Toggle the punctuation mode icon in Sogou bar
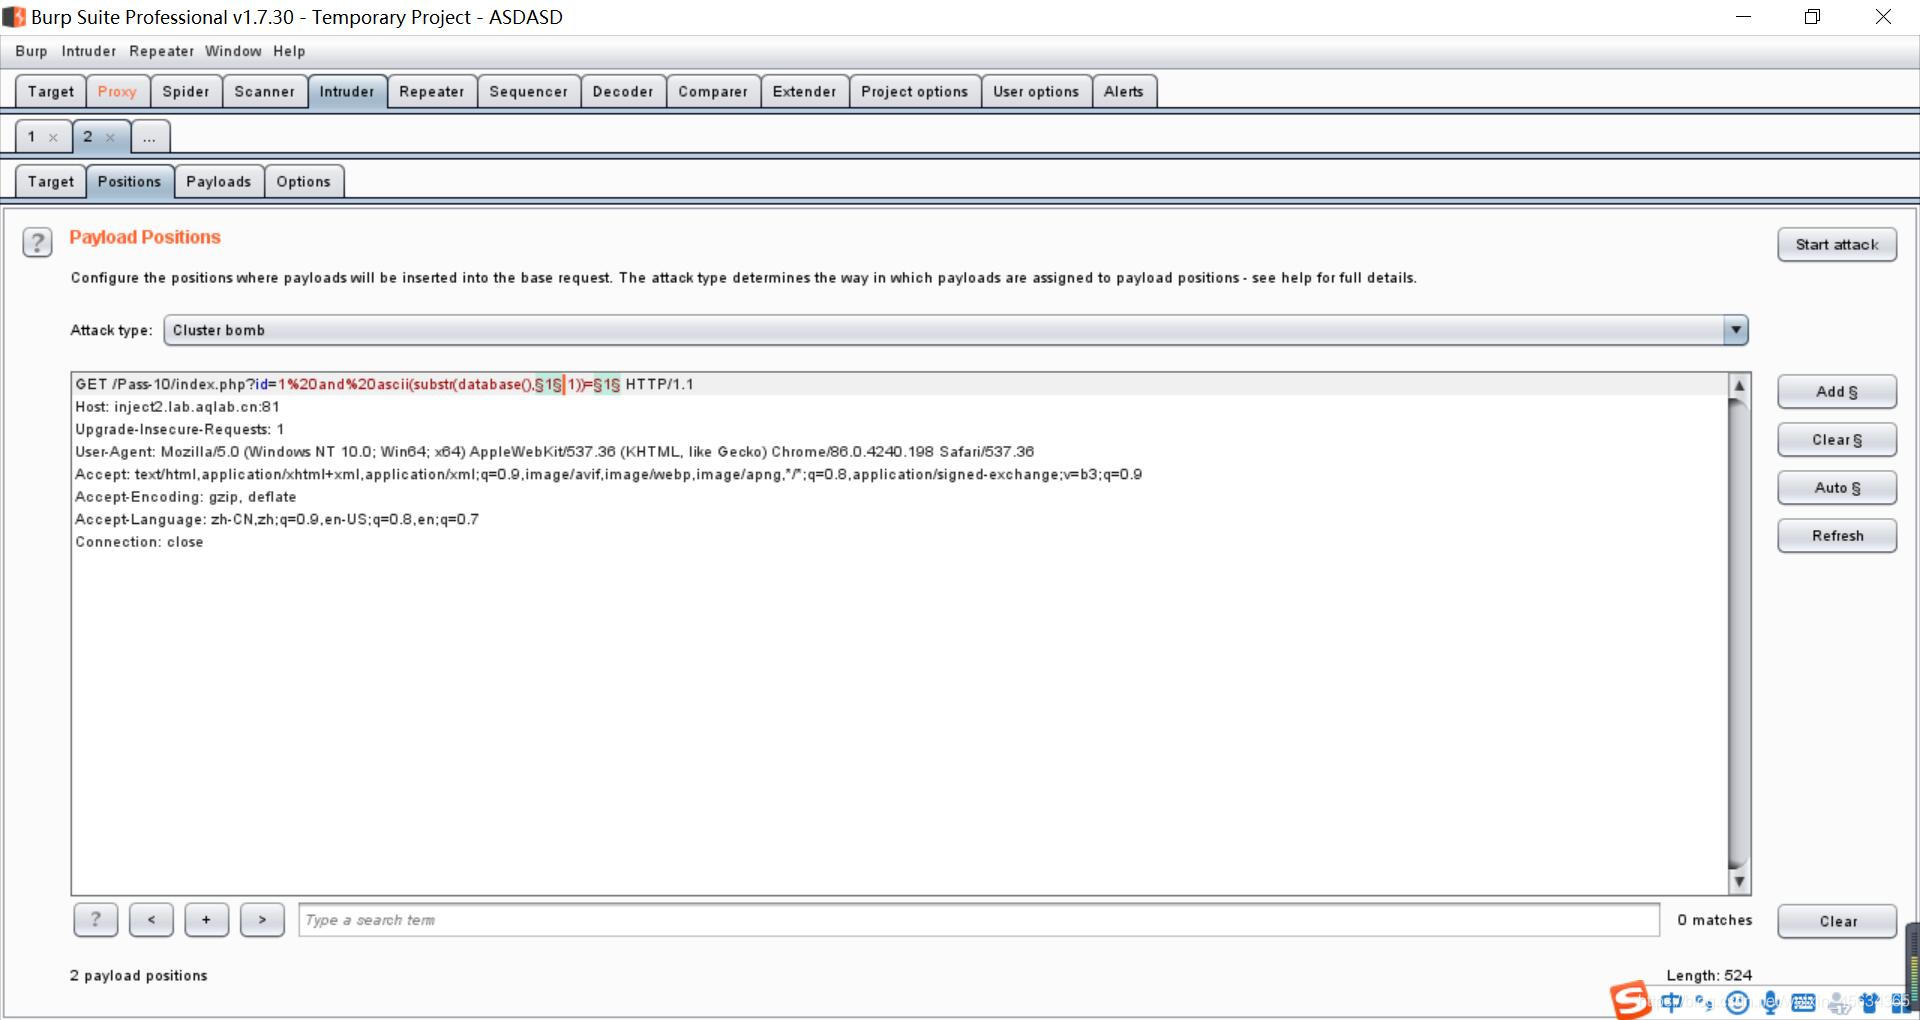 click(x=1704, y=1002)
